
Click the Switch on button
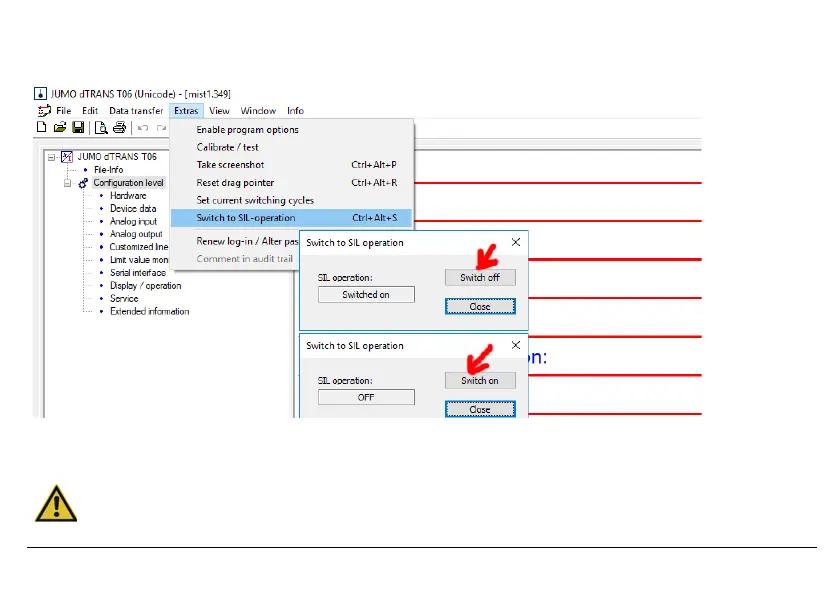coord(480,381)
